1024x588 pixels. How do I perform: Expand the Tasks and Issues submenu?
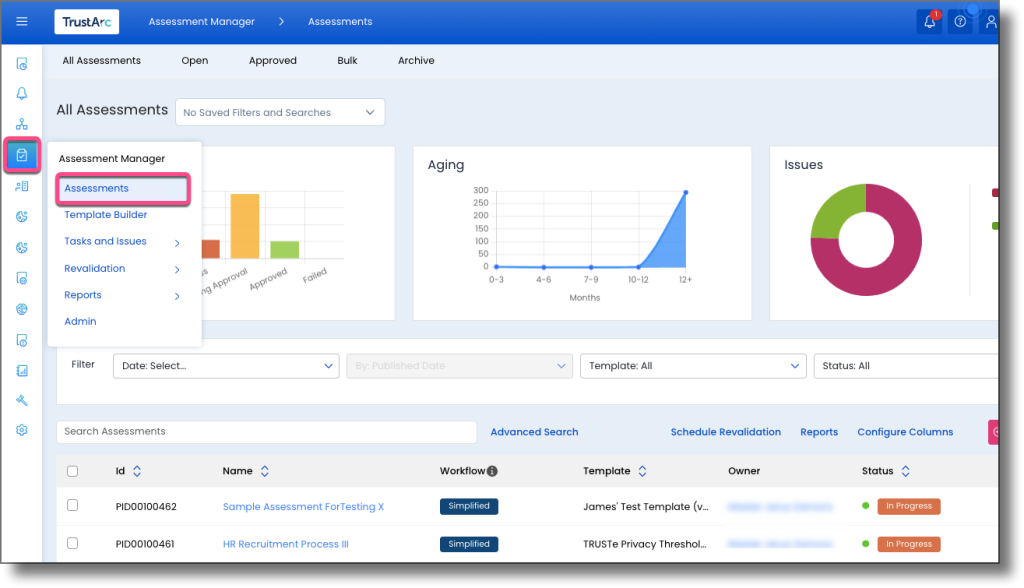click(177, 243)
